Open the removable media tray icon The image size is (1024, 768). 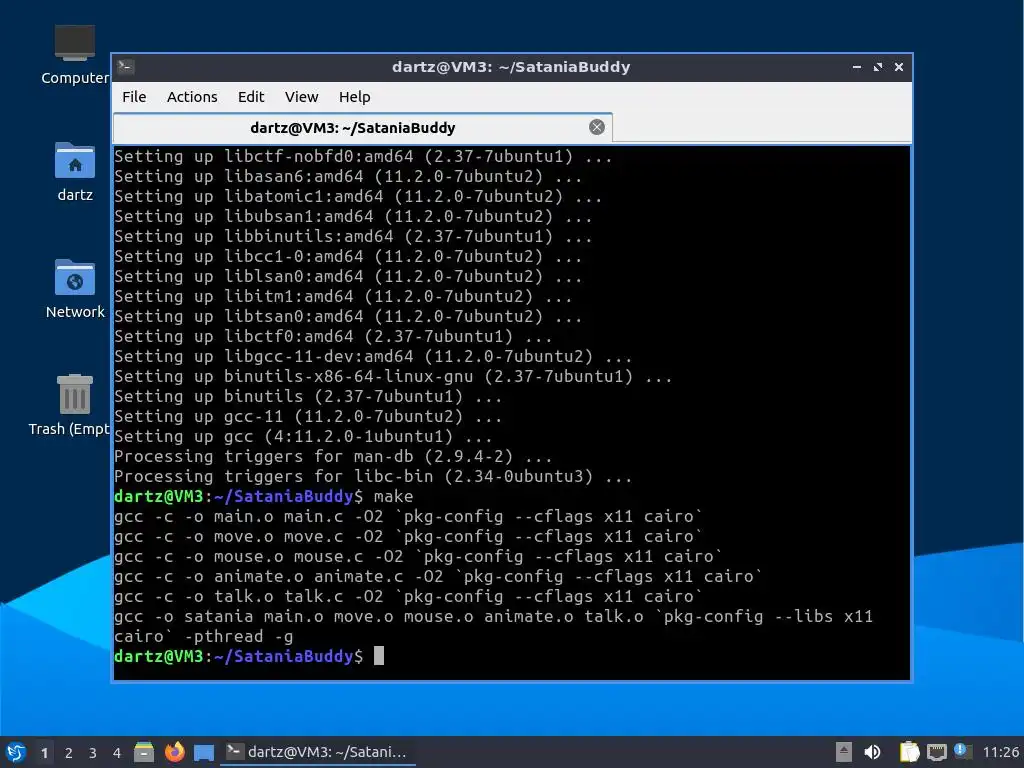pos(844,752)
